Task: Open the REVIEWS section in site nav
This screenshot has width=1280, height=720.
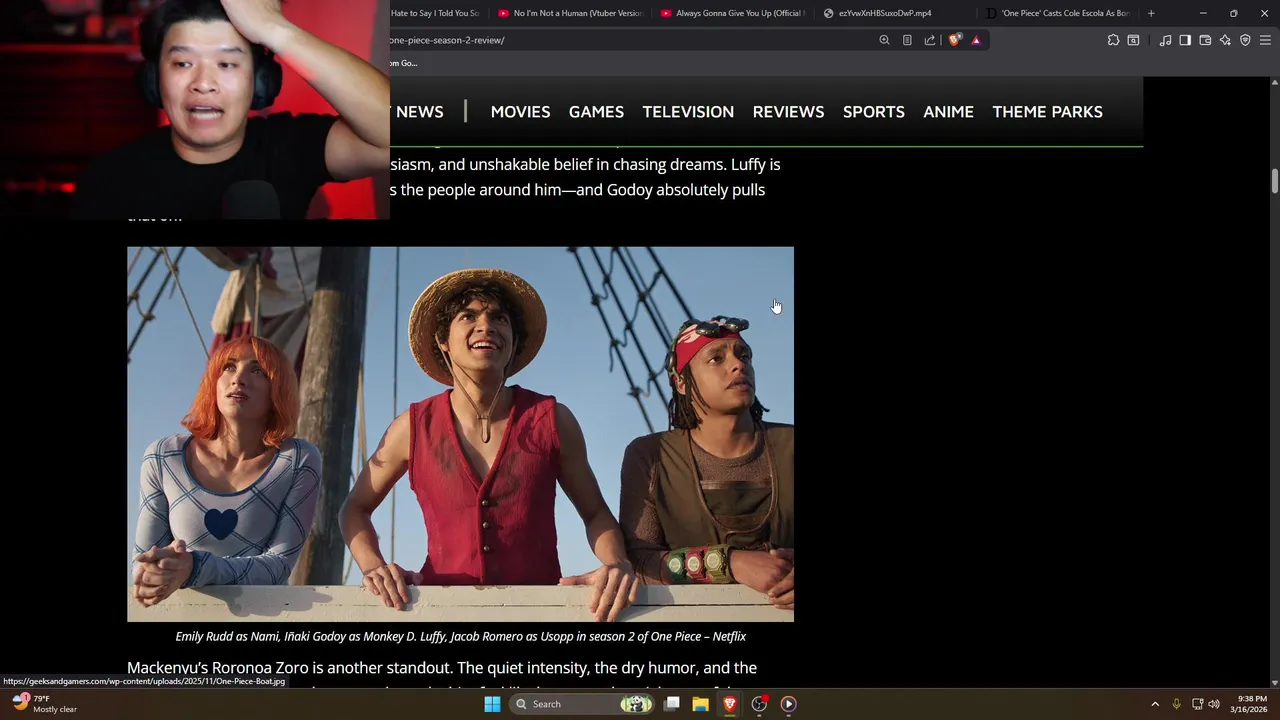Action: click(788, 112)
